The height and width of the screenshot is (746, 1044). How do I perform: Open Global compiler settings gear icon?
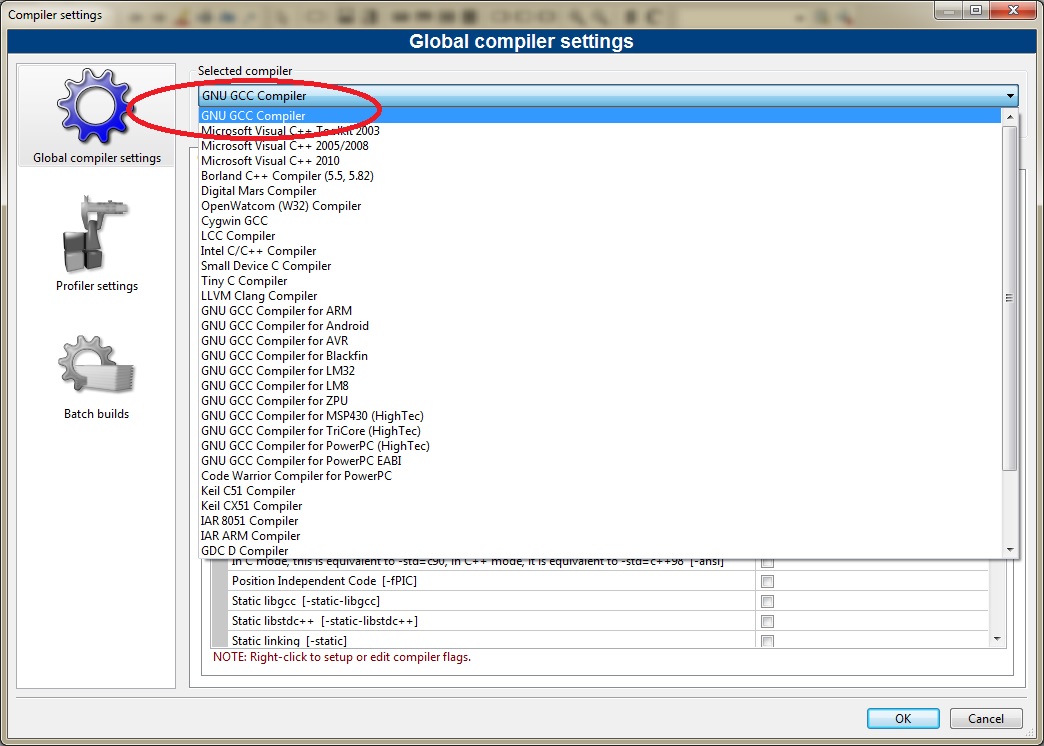click(97, 105)
